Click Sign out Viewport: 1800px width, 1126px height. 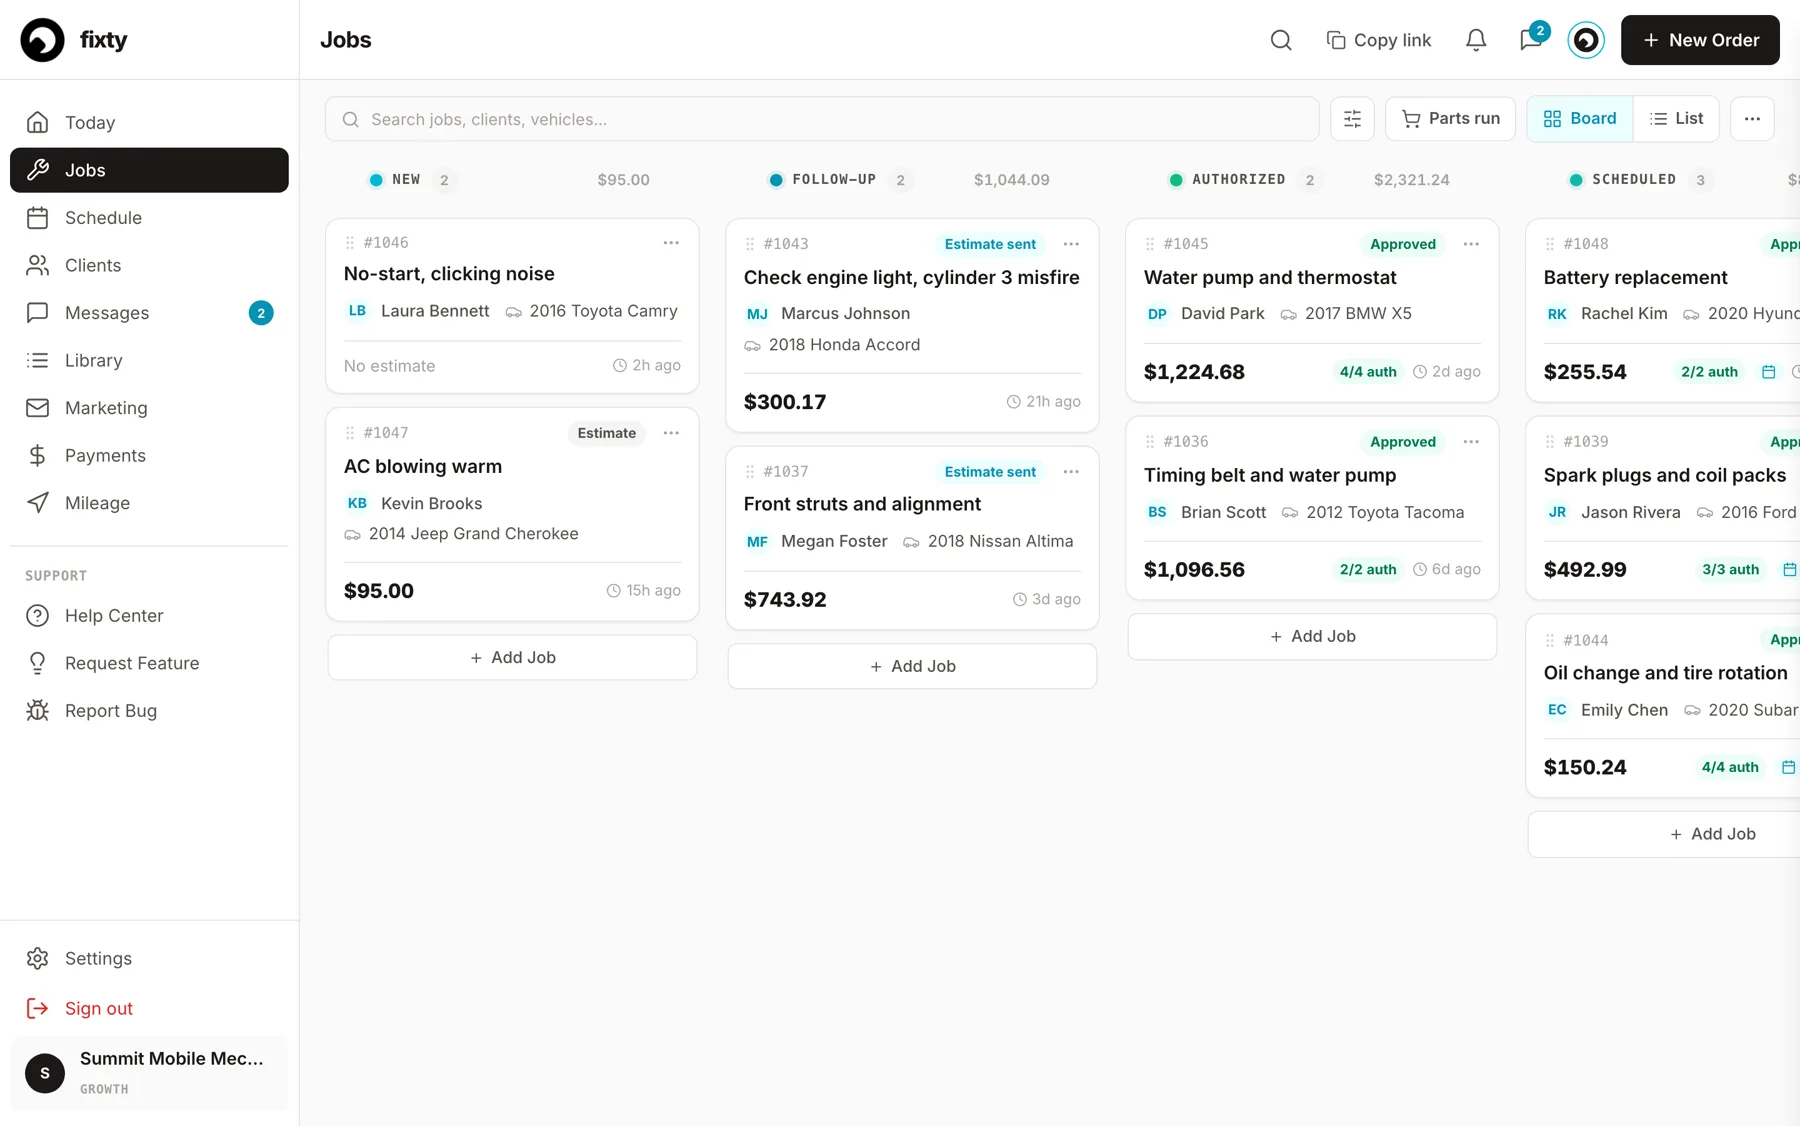pyautogui.click(x=149, y=1008)
